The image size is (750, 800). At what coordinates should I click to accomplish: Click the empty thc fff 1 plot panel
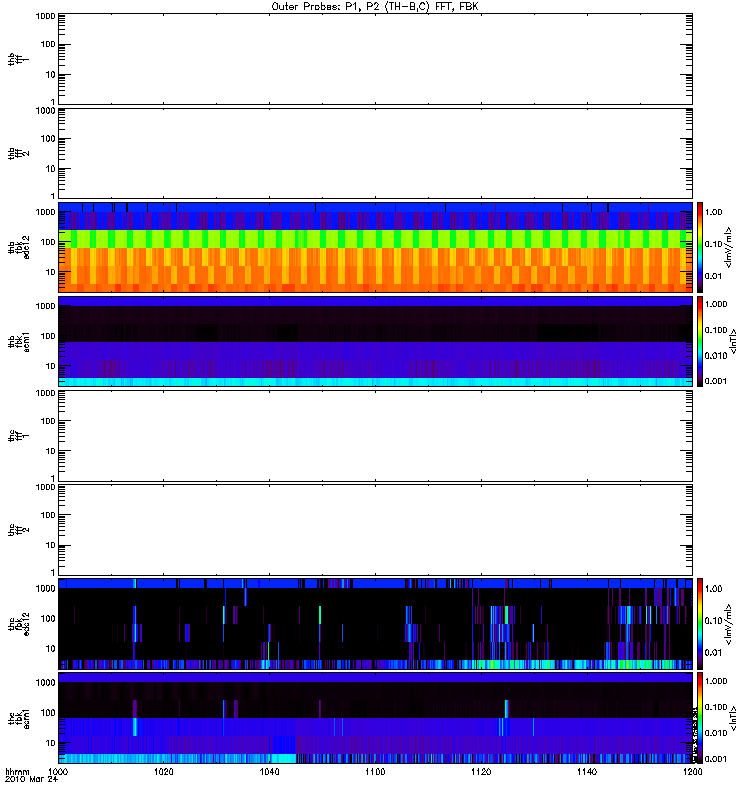(375, 436)
